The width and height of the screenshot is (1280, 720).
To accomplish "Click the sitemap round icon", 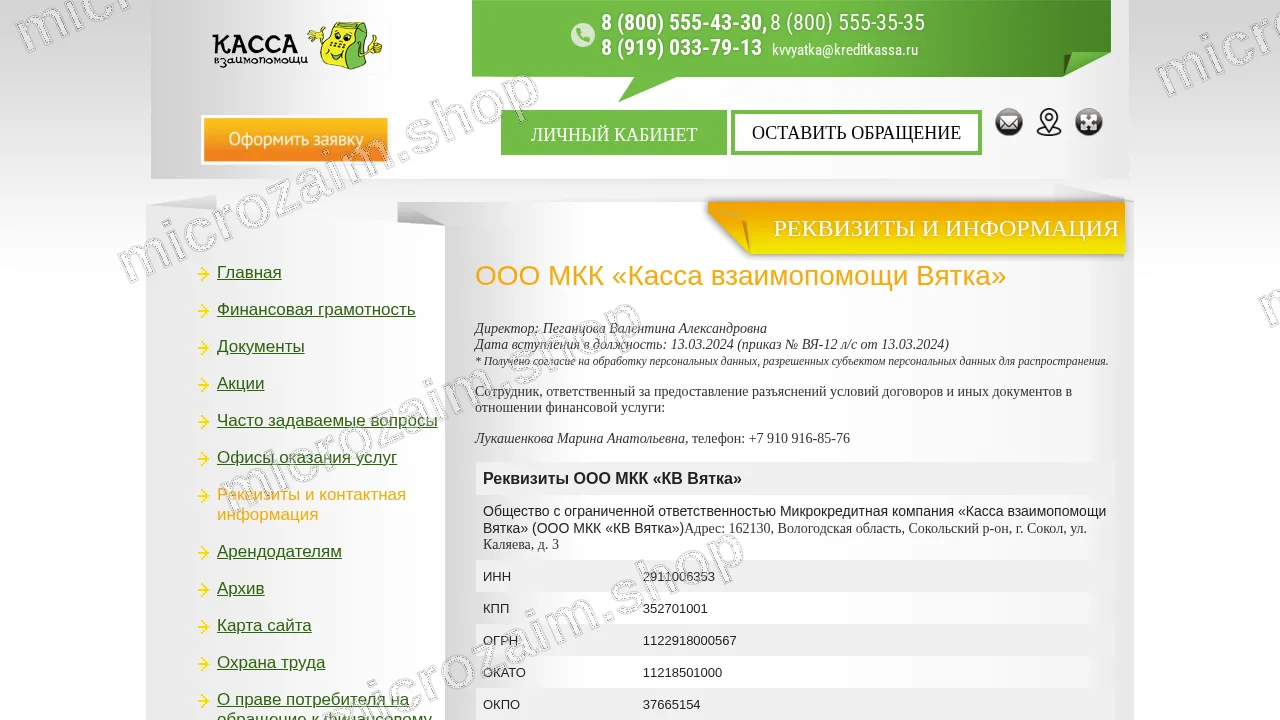I will (x=1089, y=123).
